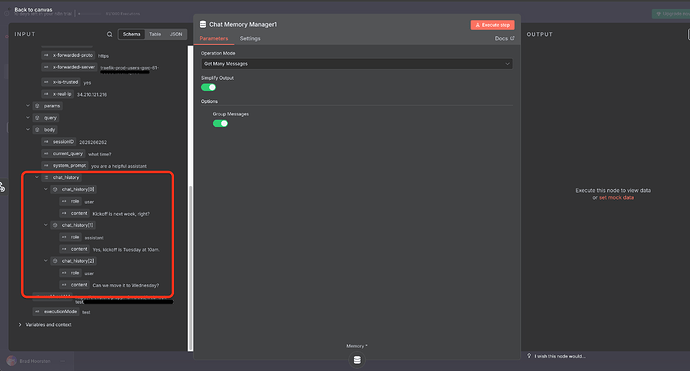
Task: Select the sessionID field pill
Action: click(59, 142)
